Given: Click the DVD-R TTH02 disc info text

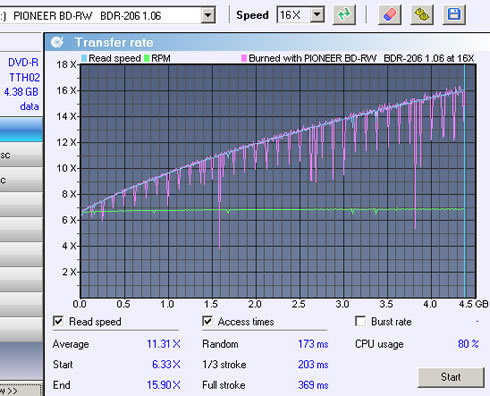Looking at the screenshot, I should pyautogui.click(x=23, y=70).
